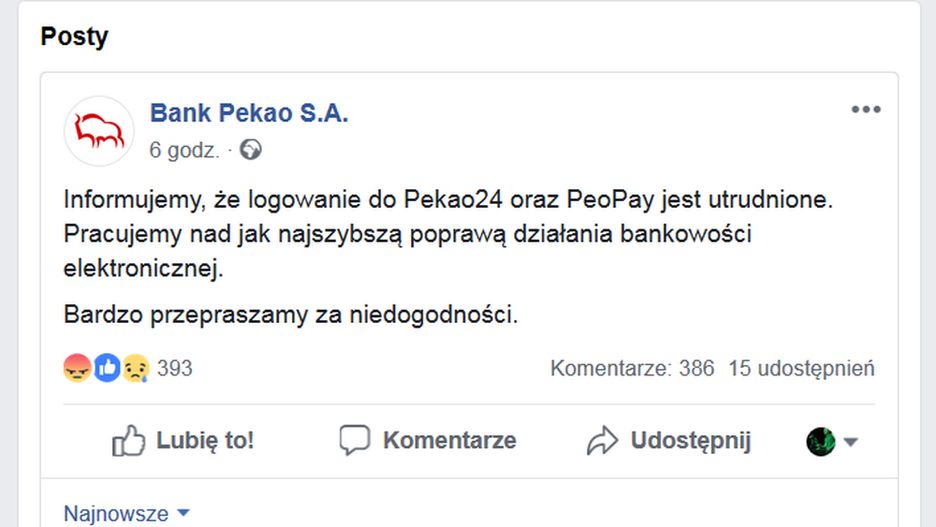Open the Komentarze: 386 comments count
The width and height of the screenshot is (936, 527).
pos(632,368)
